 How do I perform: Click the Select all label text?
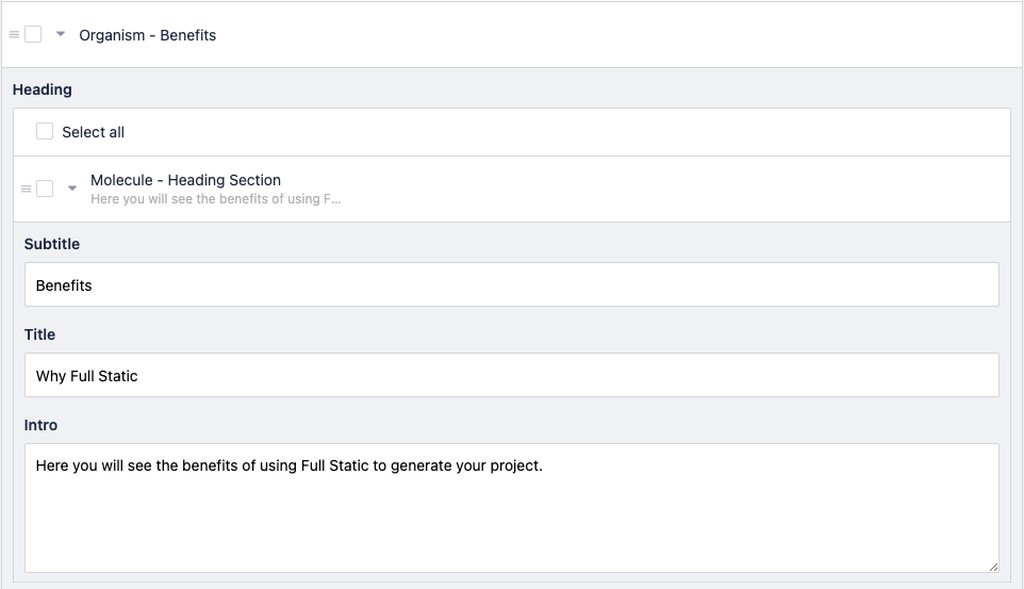tap(93, 132)
